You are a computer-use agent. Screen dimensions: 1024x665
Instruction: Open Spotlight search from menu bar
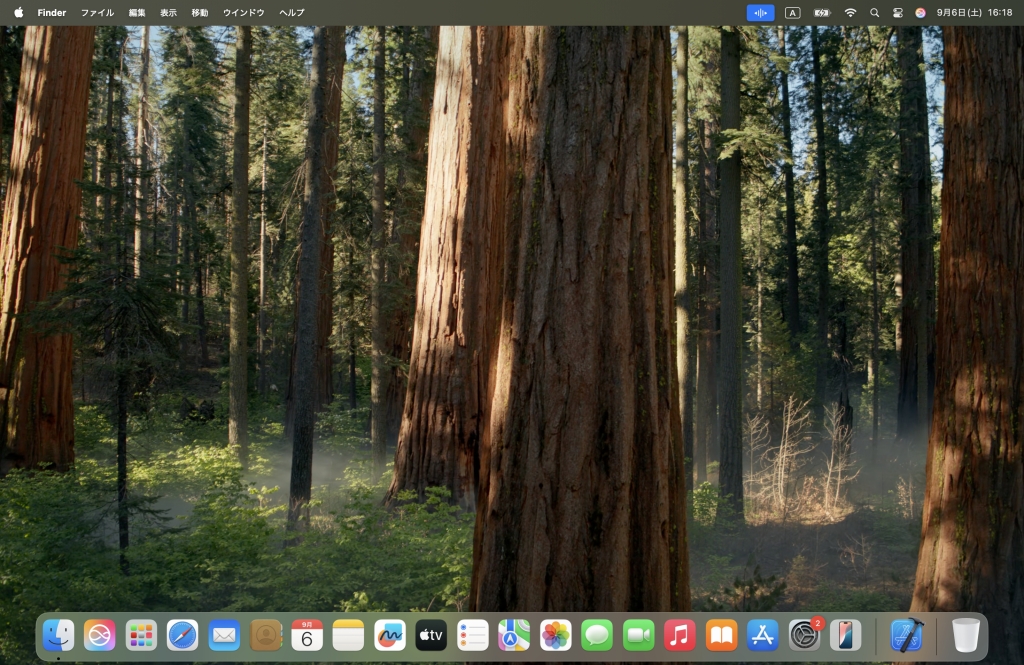coord(874,12)
